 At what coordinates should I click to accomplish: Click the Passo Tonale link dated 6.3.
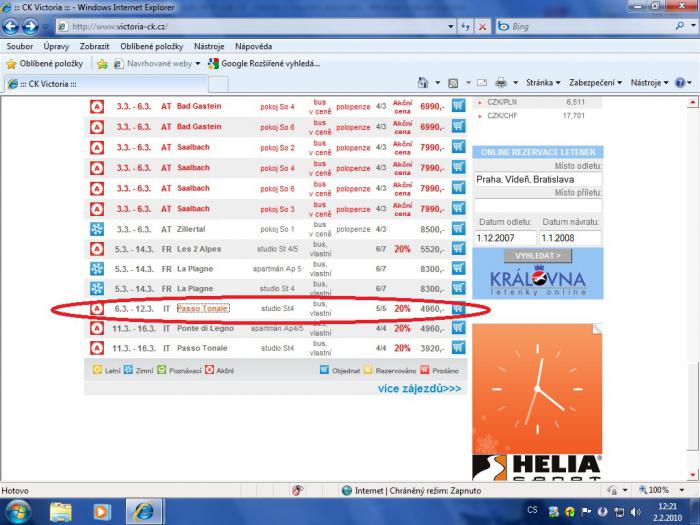pos(202,308)
